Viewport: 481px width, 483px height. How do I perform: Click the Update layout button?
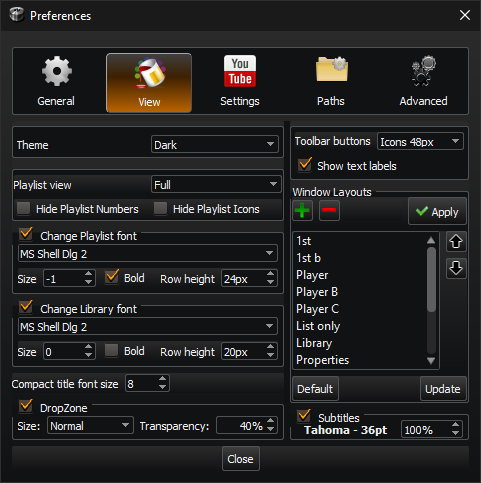pyautogui.click(x=443, y=389)
